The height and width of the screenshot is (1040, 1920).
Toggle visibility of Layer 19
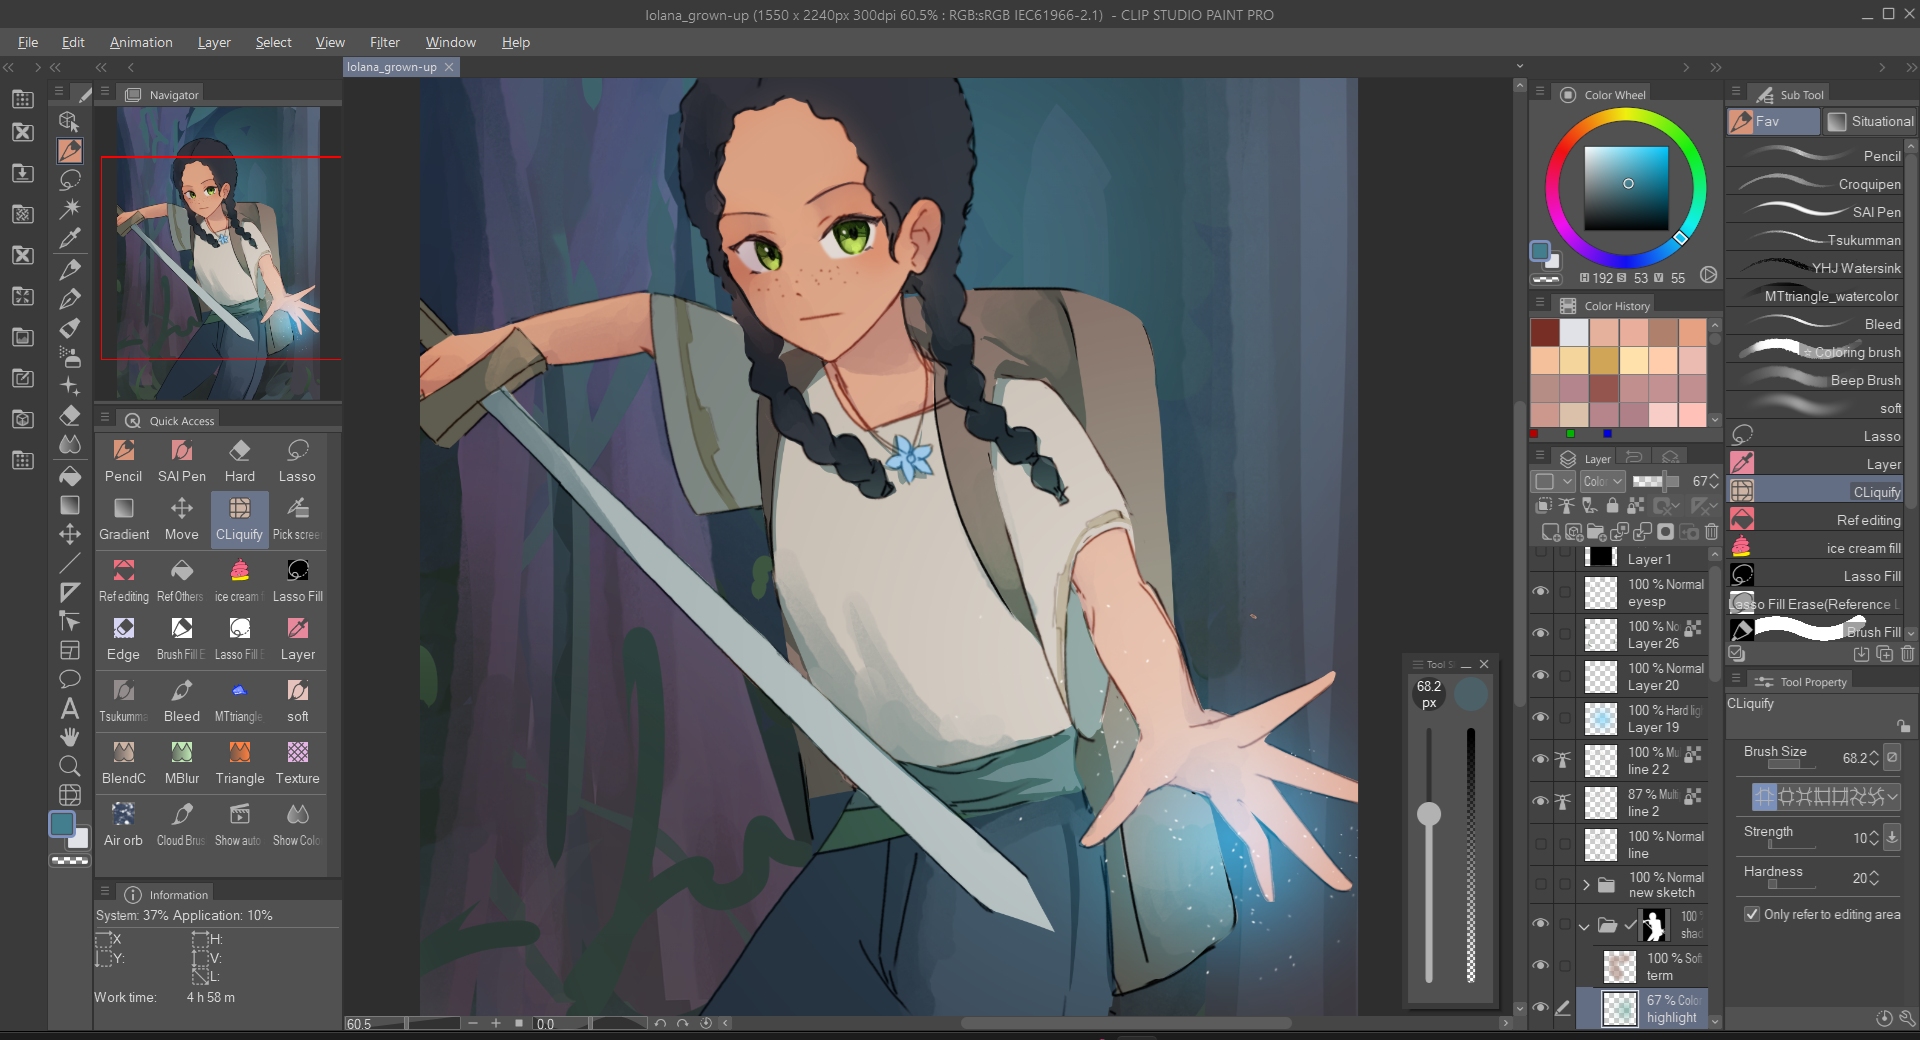pyautogui.click(x=1540, y=718)
